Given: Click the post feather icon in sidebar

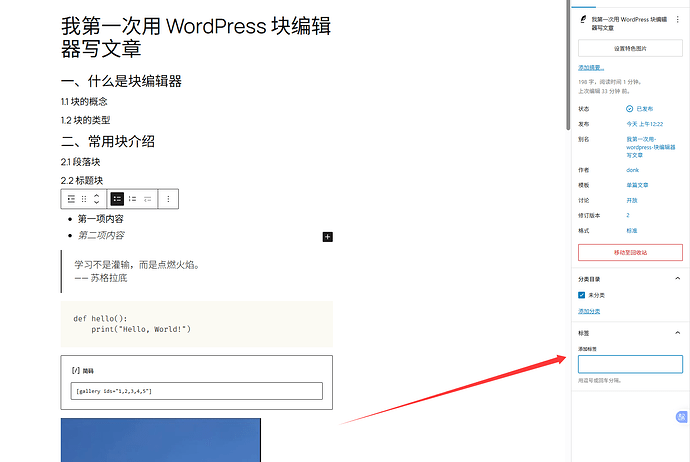Looking at the screenshot, I should click(x=583, y=19).
